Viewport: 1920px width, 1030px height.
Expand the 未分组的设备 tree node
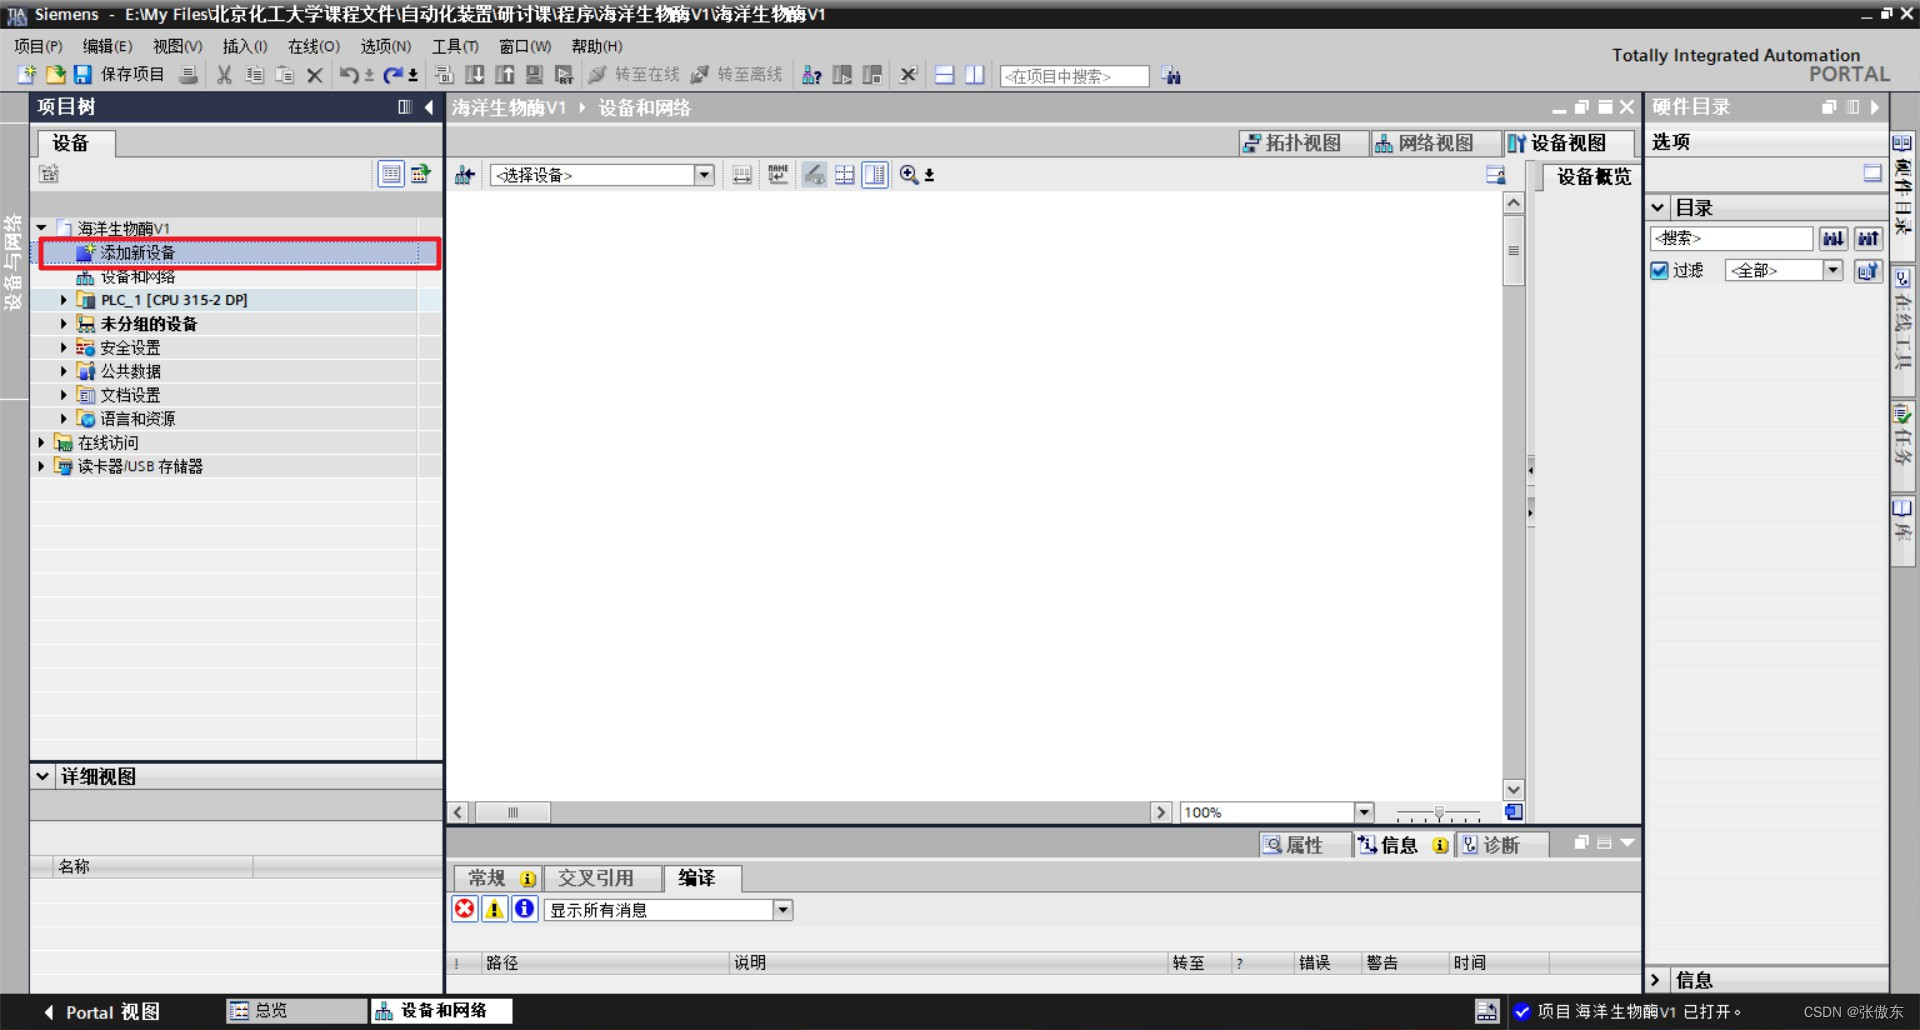click(64, 324)
